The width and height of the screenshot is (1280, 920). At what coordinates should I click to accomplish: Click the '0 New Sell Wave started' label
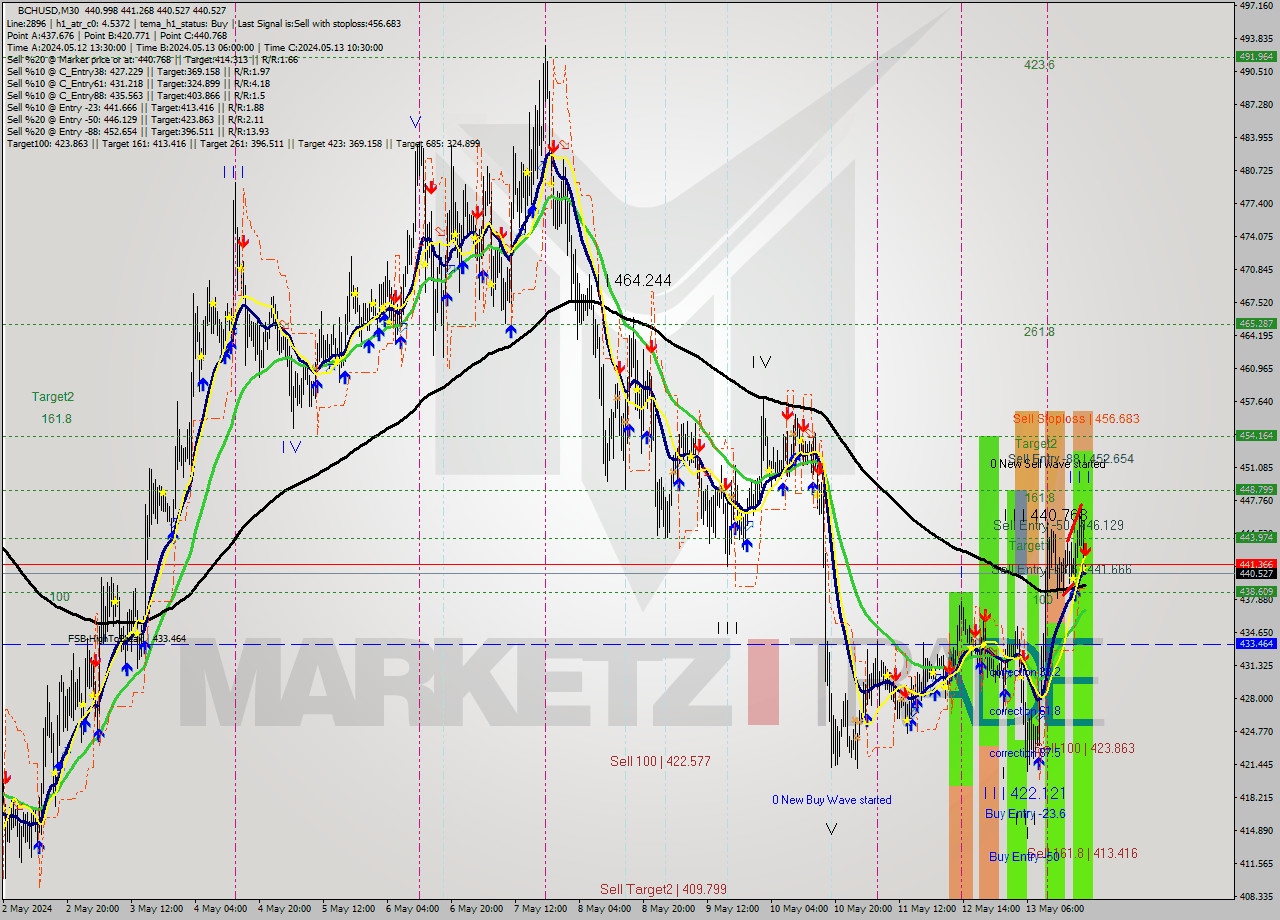coord(1047,464)
